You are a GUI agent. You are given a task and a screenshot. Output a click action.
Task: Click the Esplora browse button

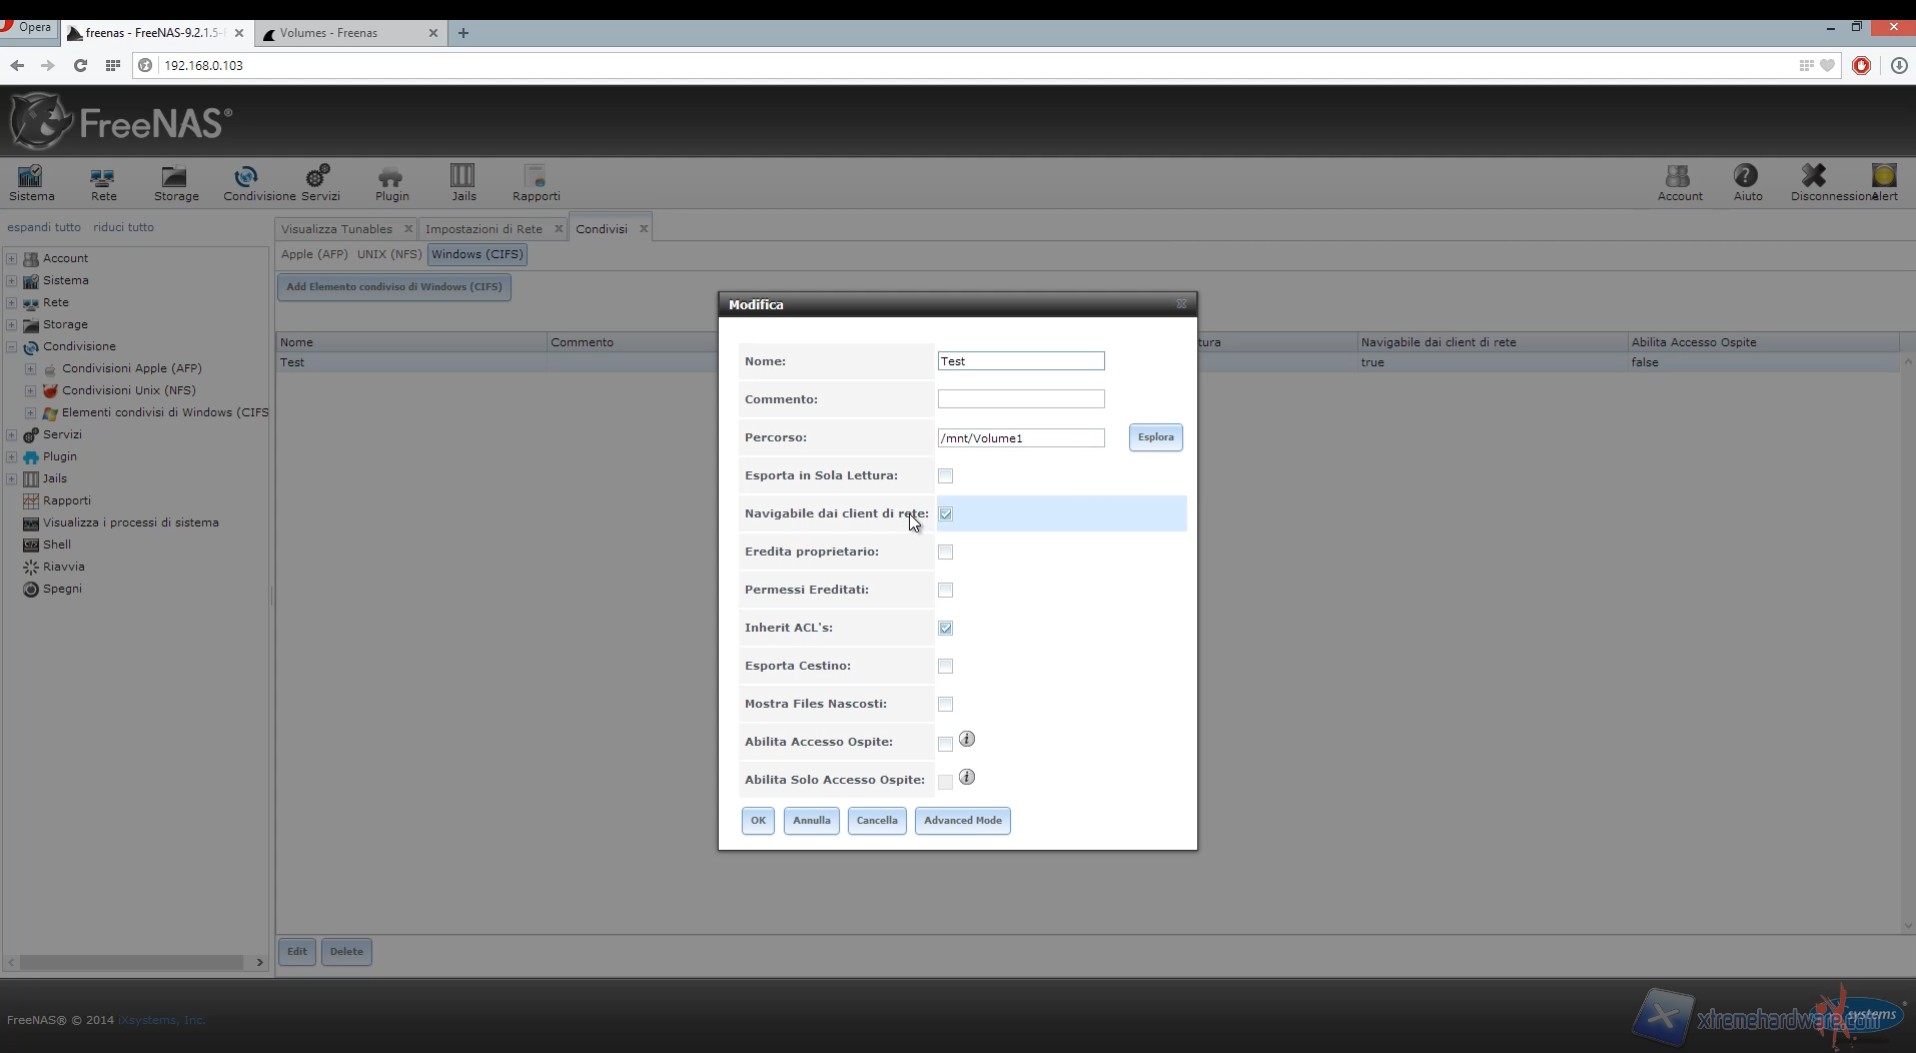[x=1155, y=437]
